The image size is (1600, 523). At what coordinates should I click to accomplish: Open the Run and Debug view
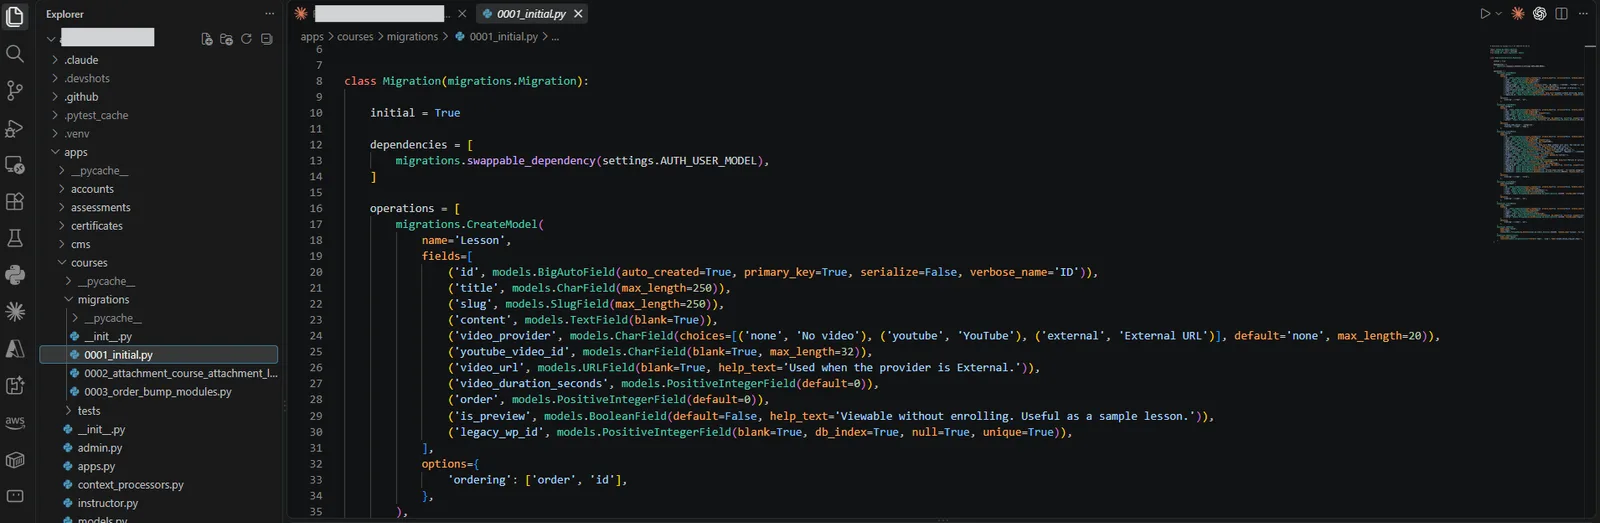[15, 127]
